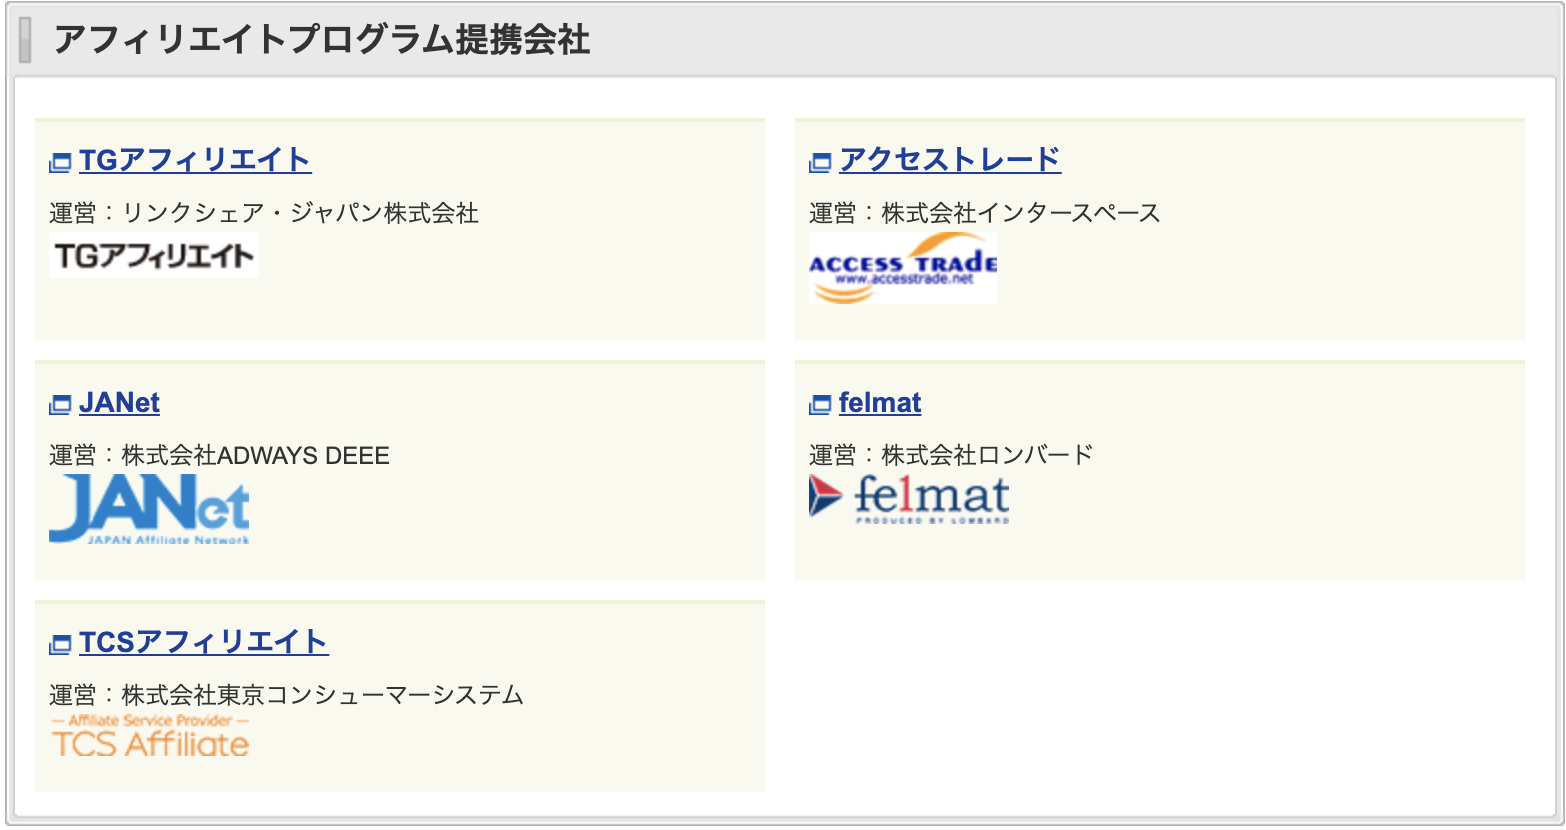Open the felmat link
This screenshot has width=1566, height=830.
[879, 401]
